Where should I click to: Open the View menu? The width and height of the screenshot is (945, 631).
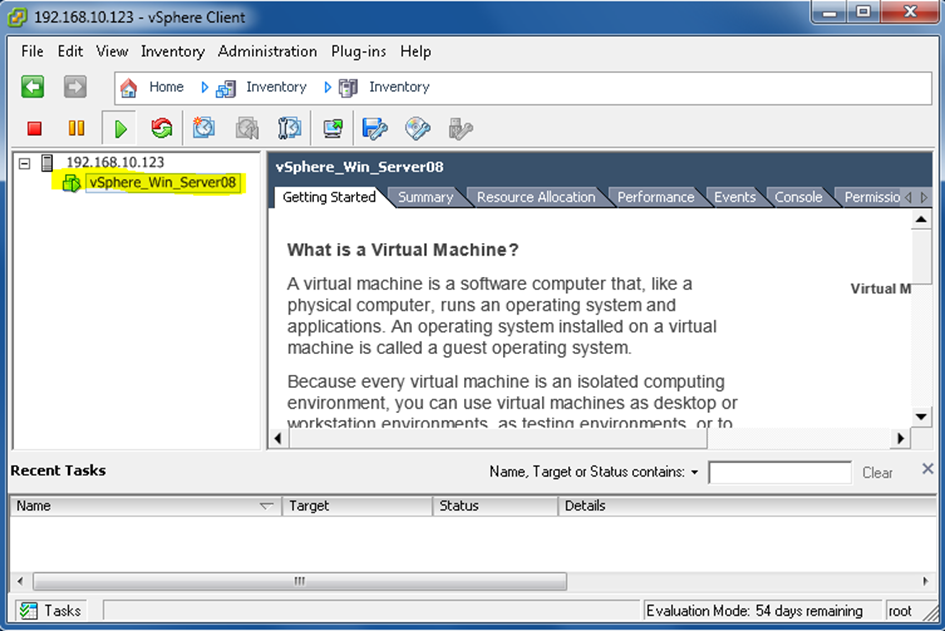point(112,52)
